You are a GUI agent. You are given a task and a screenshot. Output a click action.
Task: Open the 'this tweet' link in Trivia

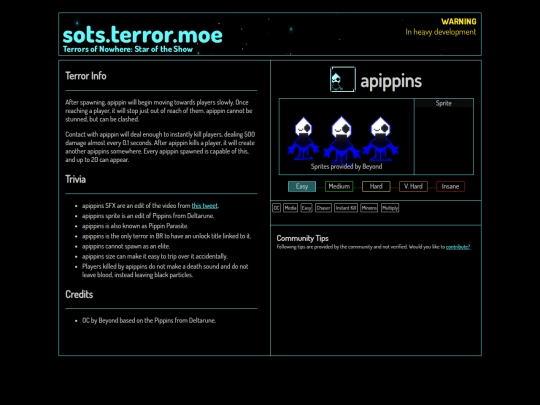(205, 206)
